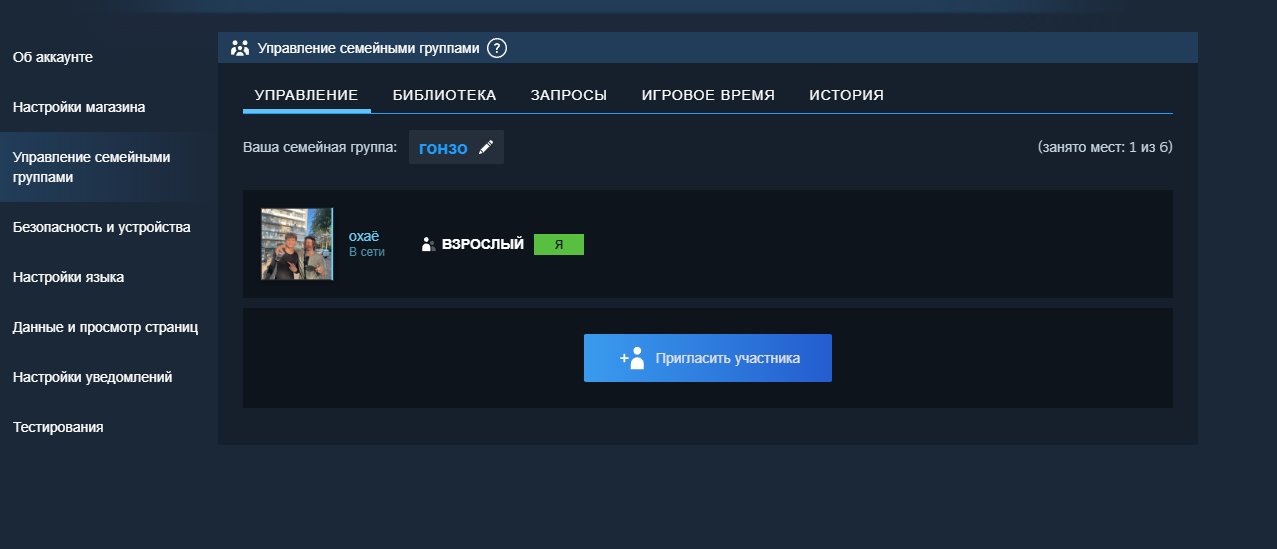Open Настройки уведомлений in sidebar
The width and height of the screenshot is (1277, 549).
click(92, 377)
